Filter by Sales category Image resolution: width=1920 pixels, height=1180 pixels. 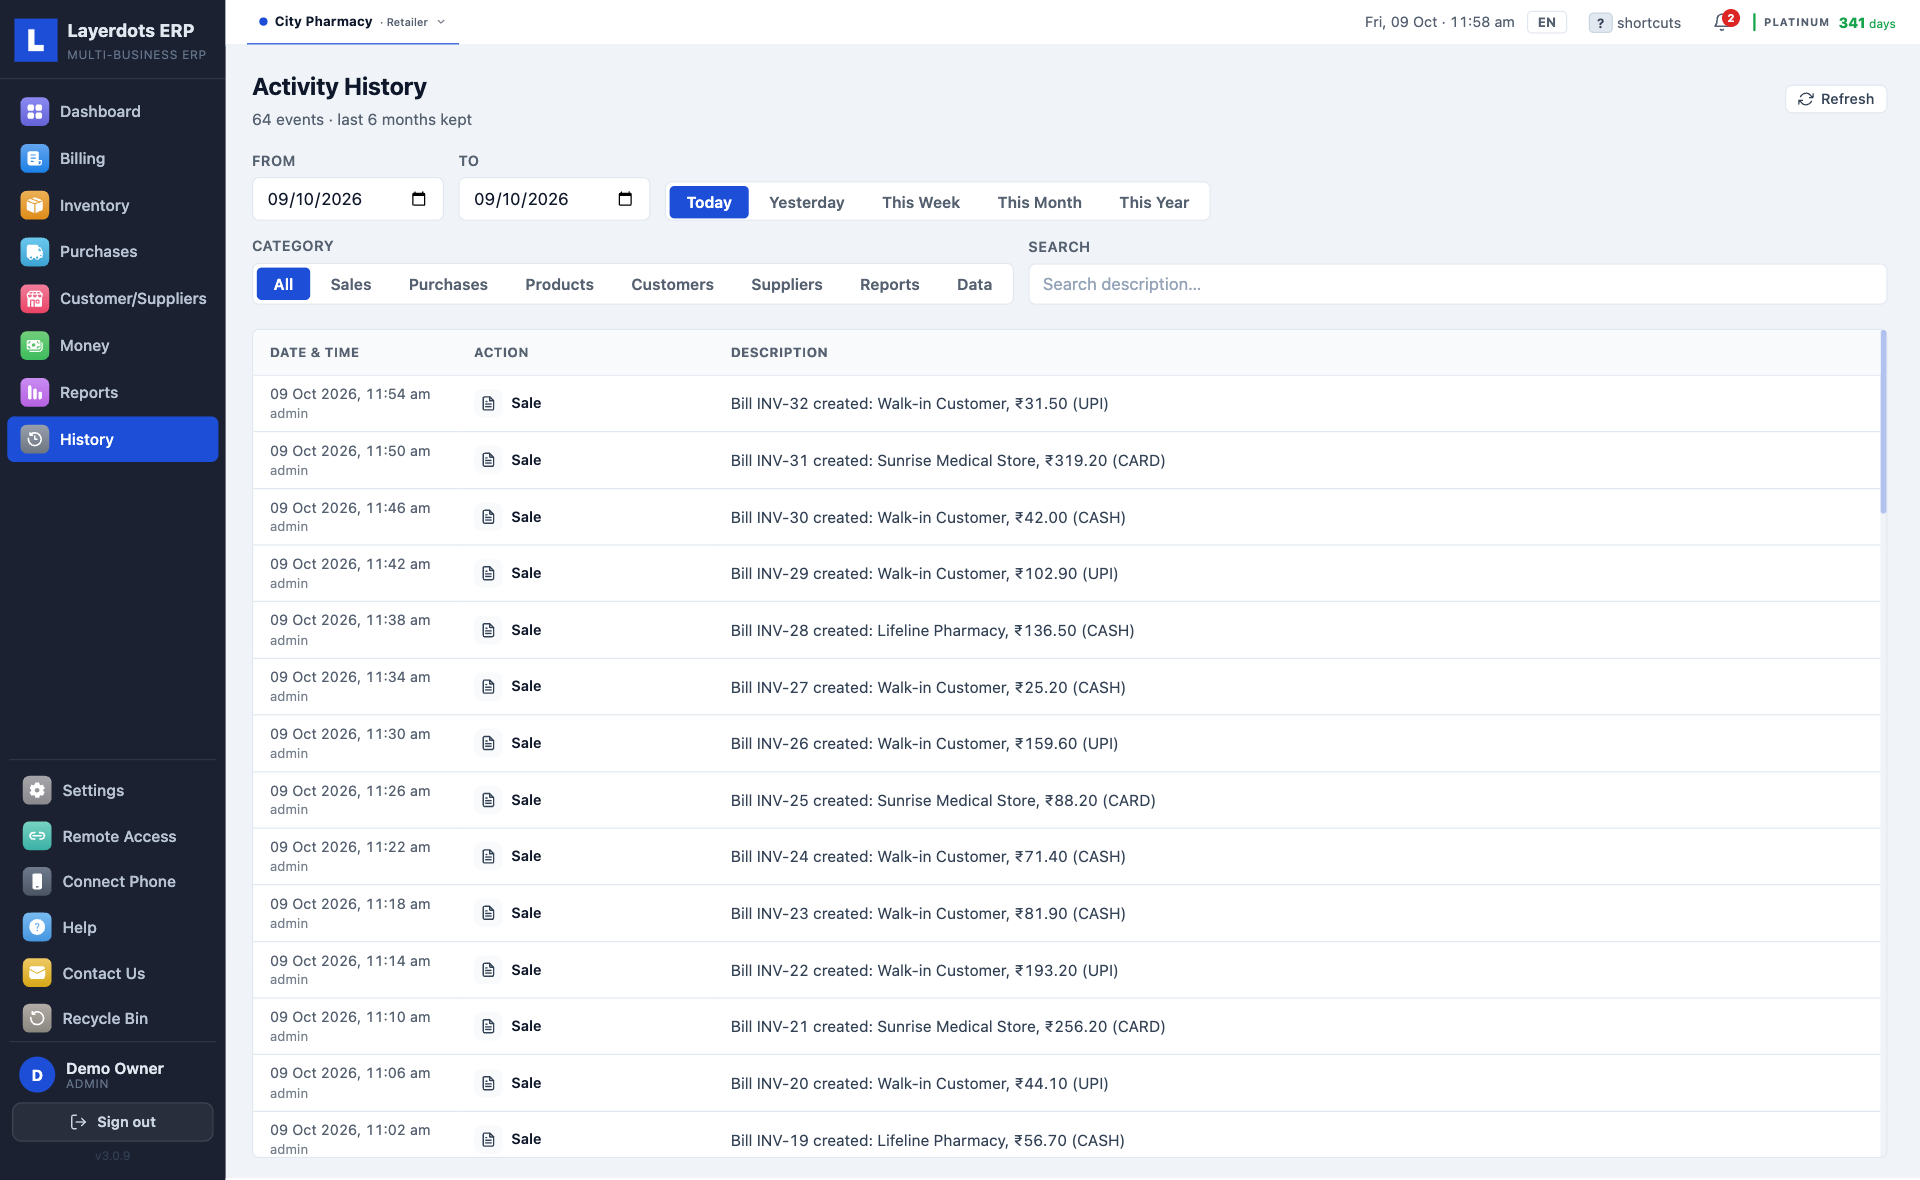[351, 284]
